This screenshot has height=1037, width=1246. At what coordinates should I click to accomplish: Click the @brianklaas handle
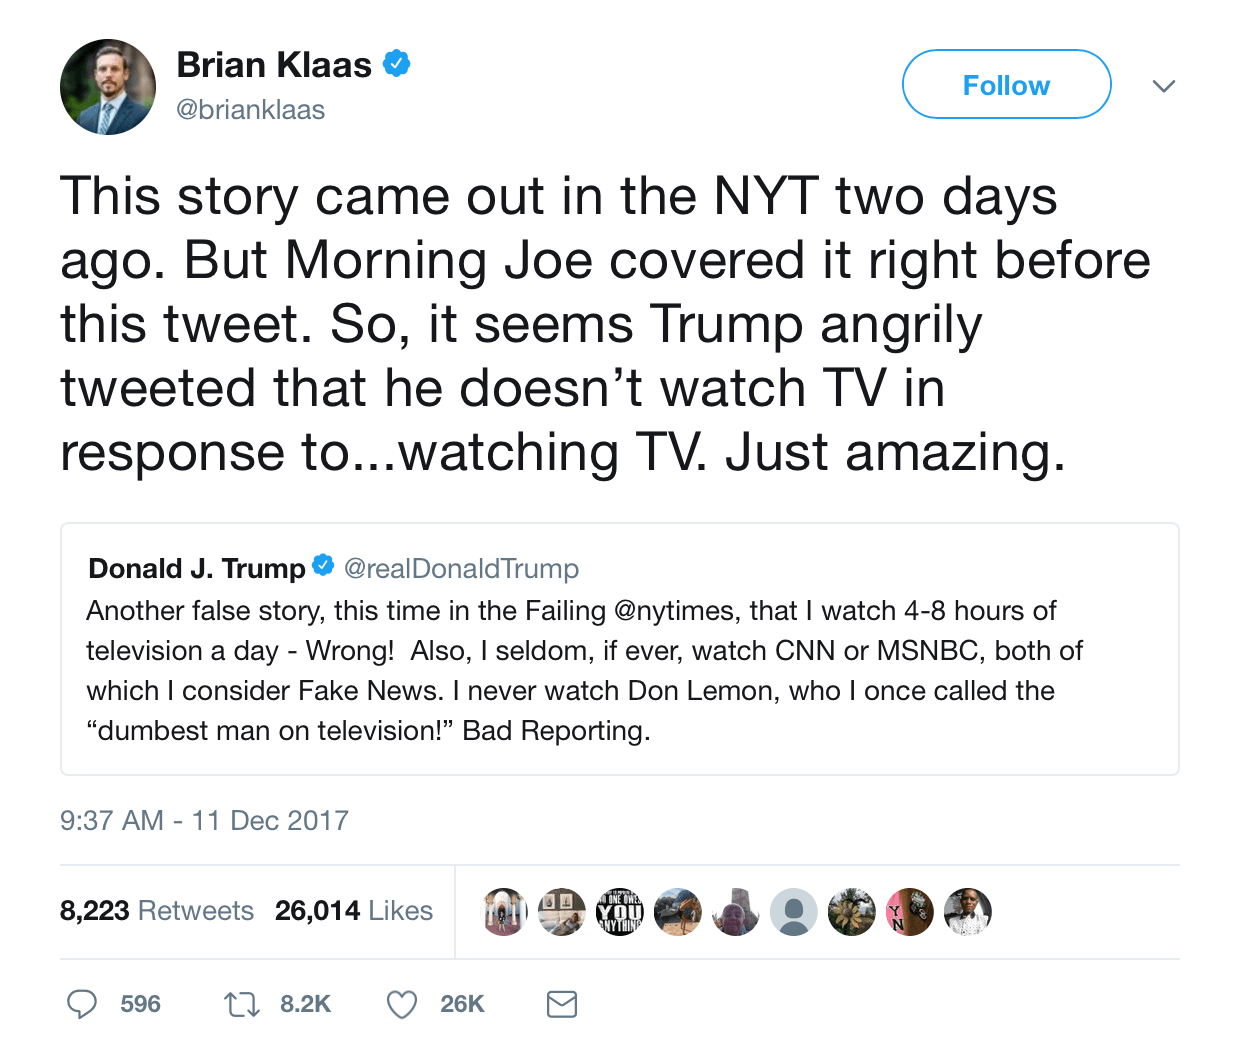click(x=250, y=110)
